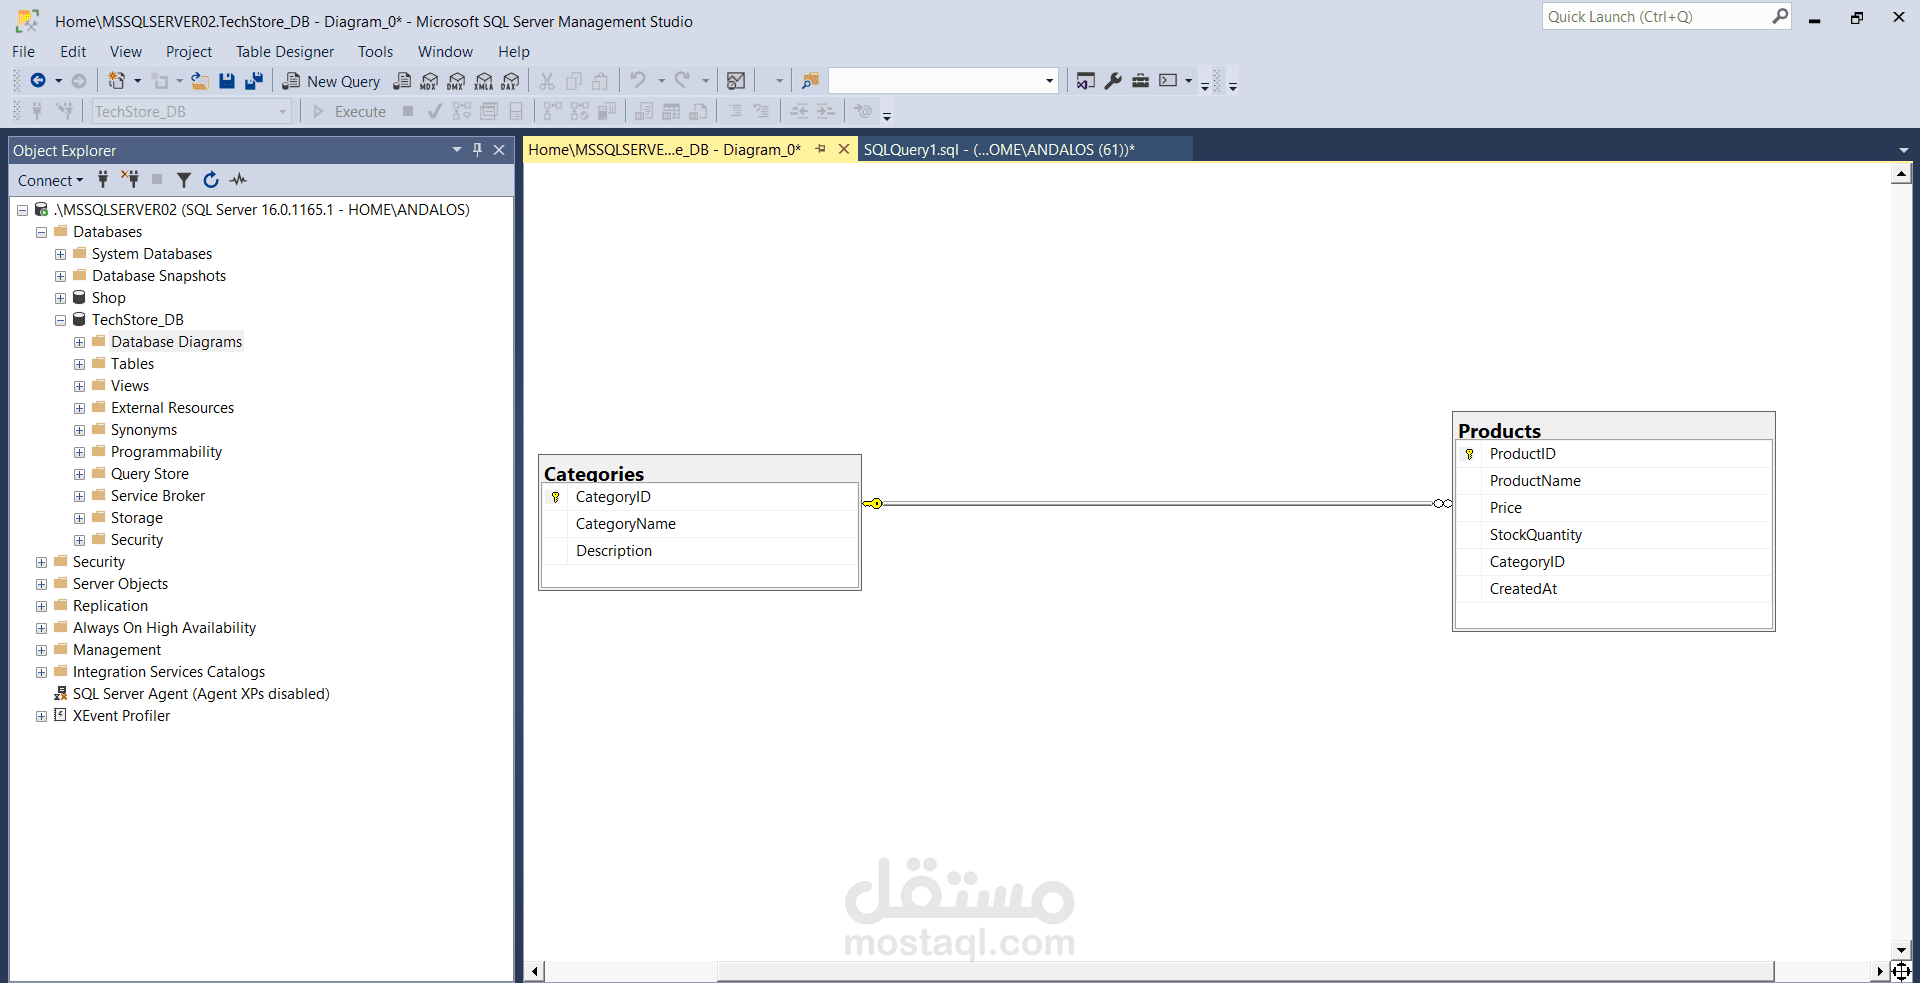Open the File menu
The width and height of the screenshot is (1920, 983).
coord(23,51)
